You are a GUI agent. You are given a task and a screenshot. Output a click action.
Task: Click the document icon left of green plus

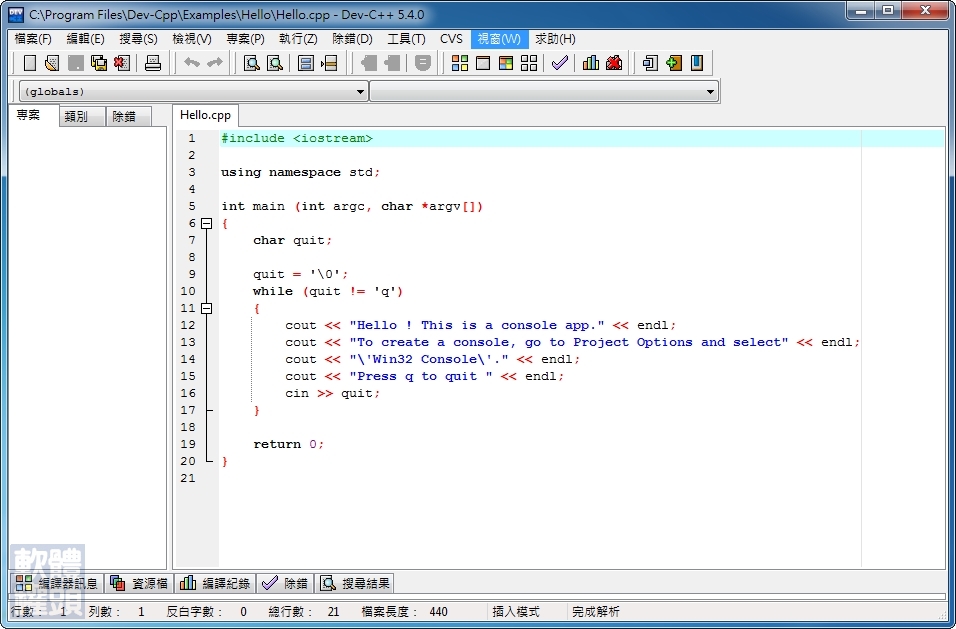tap(651, 63)
